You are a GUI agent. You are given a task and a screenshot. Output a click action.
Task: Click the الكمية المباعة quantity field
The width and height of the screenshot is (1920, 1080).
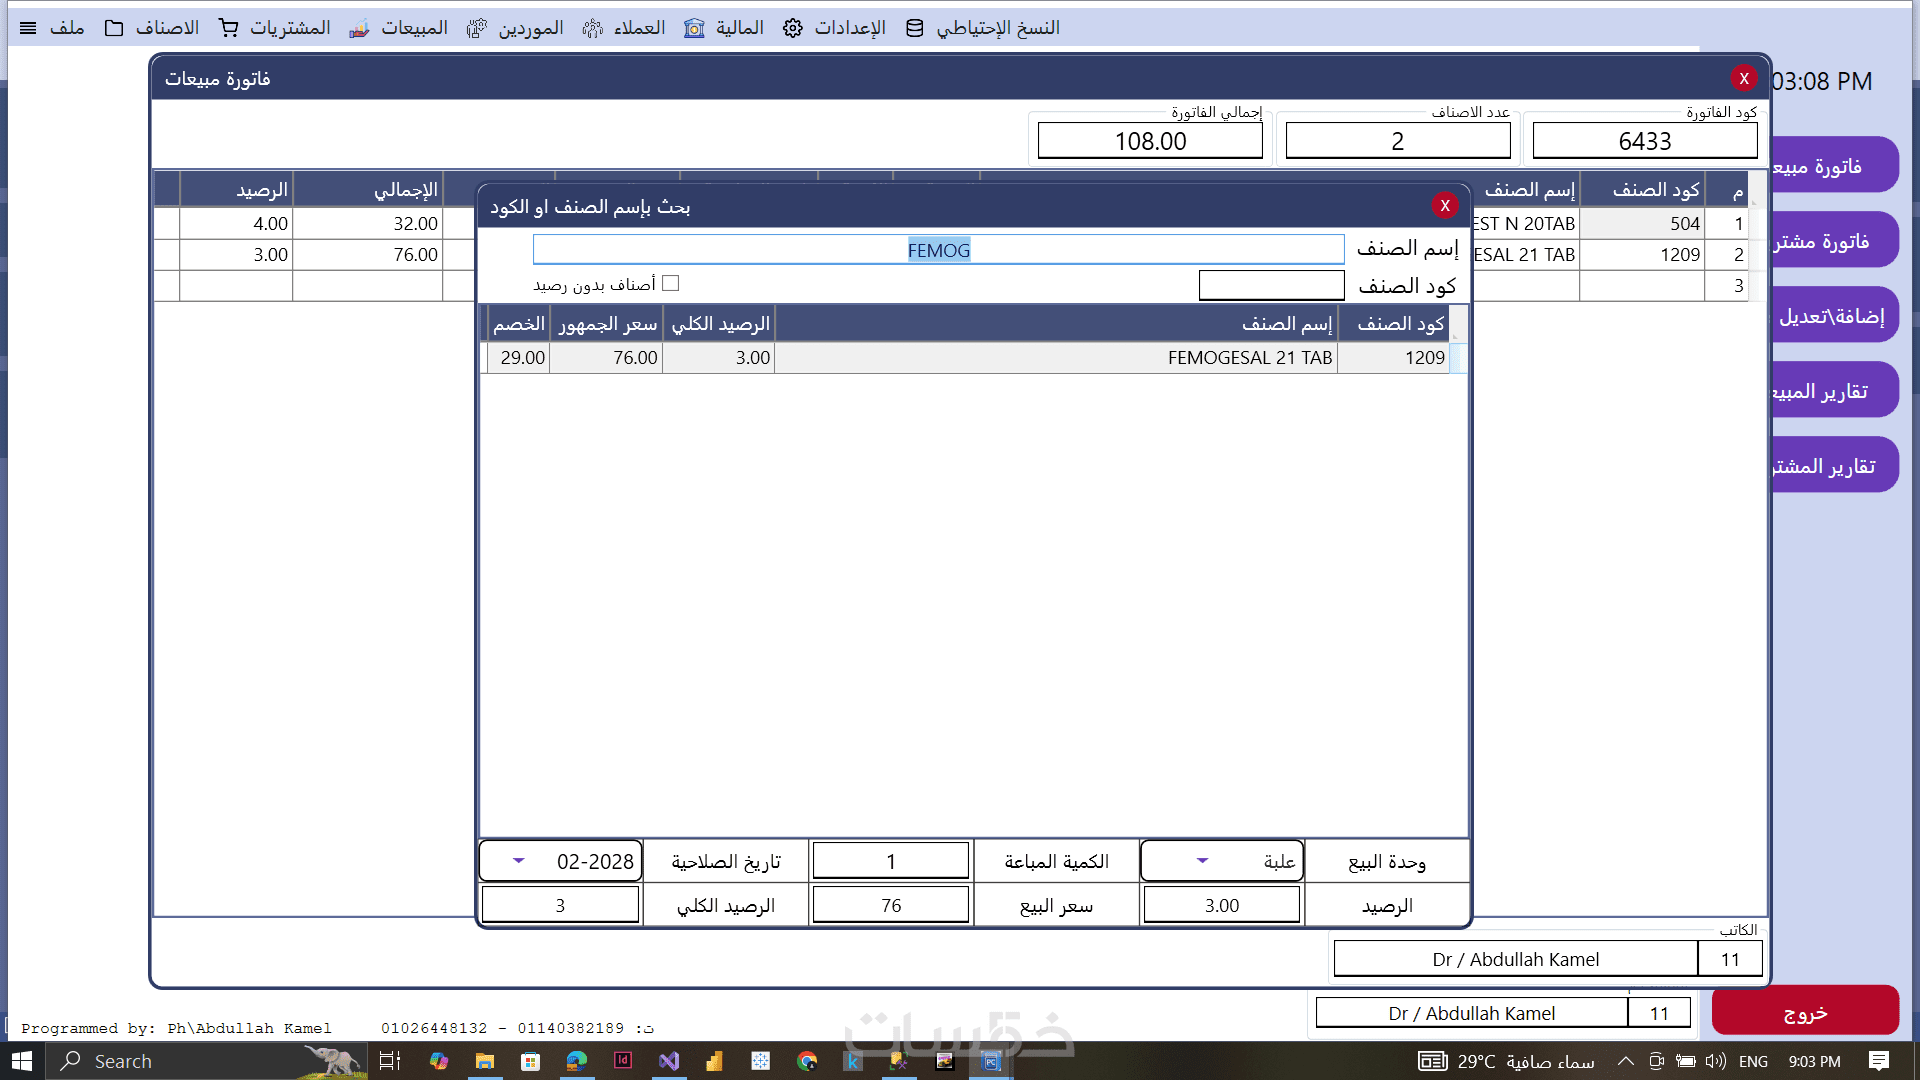tap(890, 861)
